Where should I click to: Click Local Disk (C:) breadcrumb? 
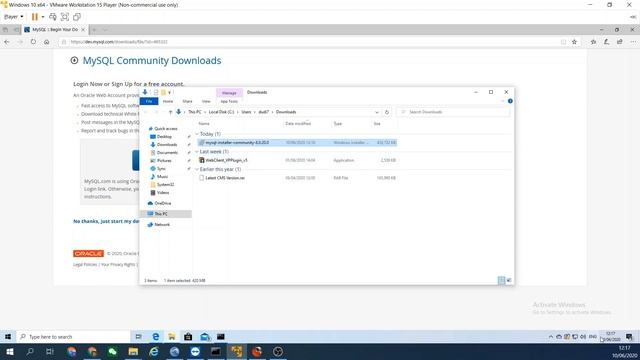pos(221,112)
